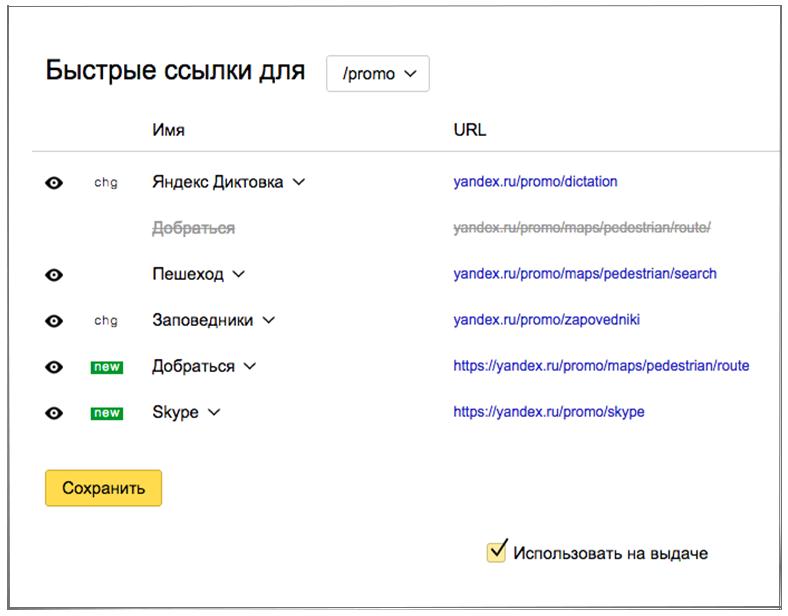
Task: Click chg badge on Заповедники row
Action: [106, 321]
